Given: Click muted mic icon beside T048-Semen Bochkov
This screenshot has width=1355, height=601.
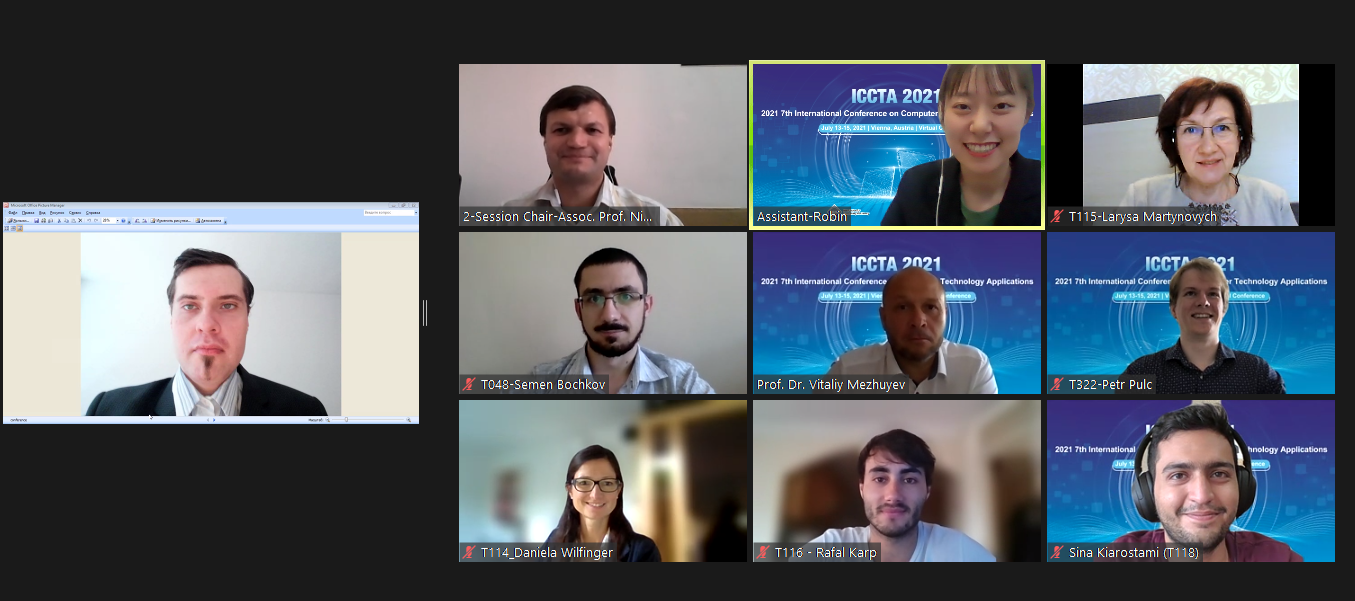Looking at the screenshot, I should coord(469,384).
